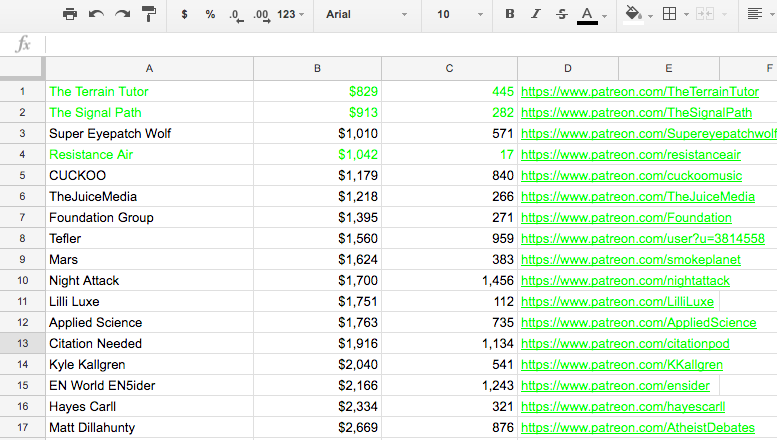Format as currency with dollar sign
The image size is (777, 440).
[x=184, y=14]
